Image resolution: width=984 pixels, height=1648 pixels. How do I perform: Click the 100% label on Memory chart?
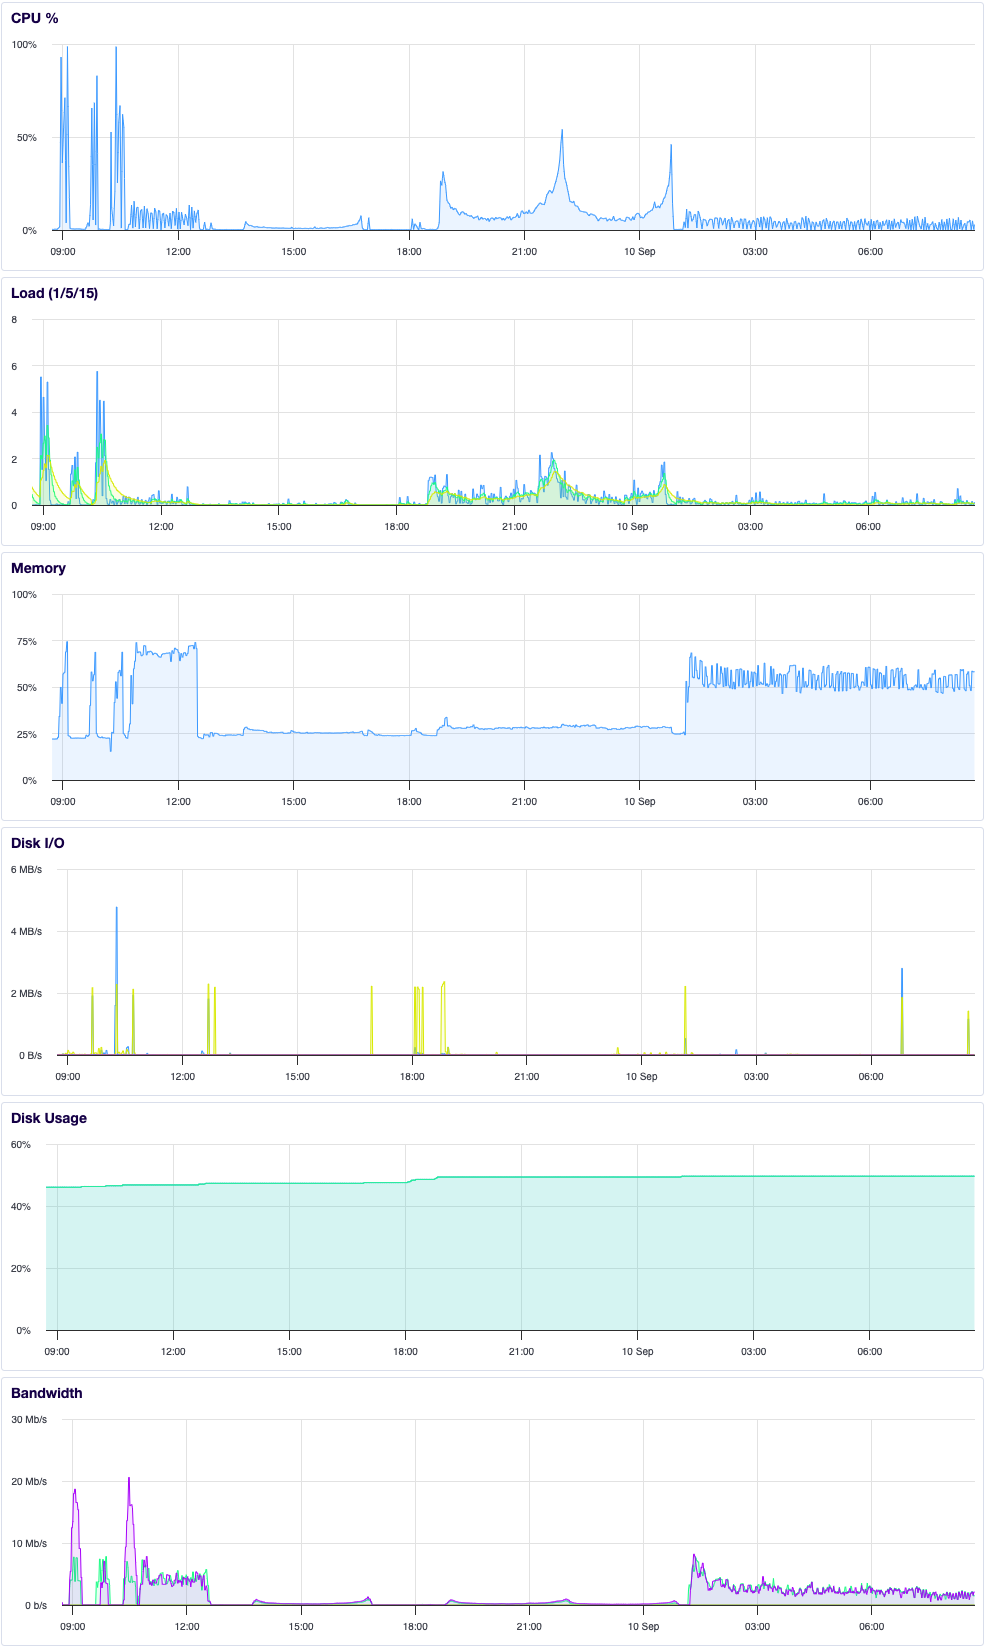[24, 595]
